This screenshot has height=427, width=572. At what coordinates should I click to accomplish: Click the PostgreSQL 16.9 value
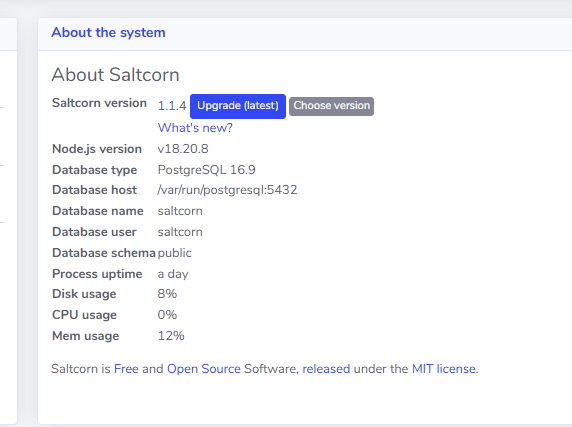pos(206,170)
